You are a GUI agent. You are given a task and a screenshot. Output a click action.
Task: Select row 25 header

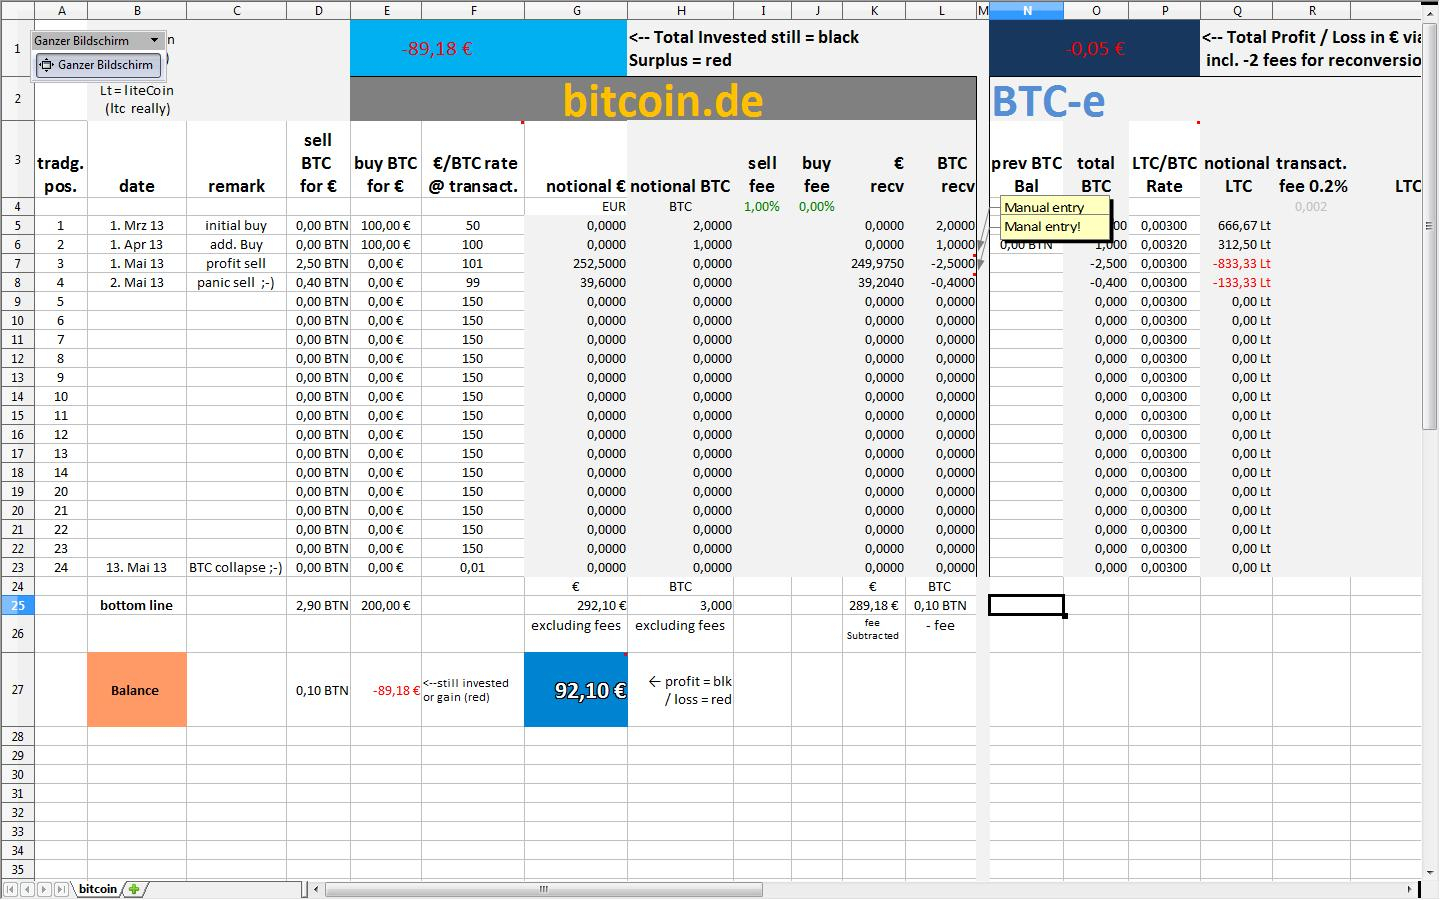[17, 605]
